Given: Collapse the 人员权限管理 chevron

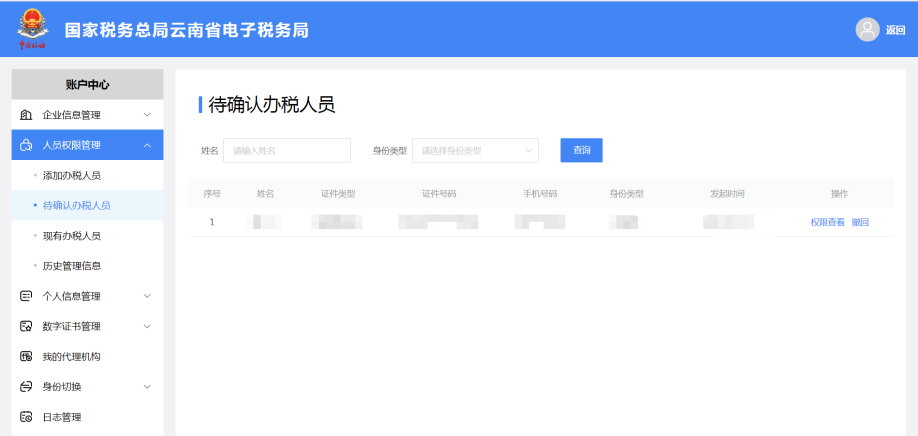Looking at the screenshot, I should click(147, 145).
